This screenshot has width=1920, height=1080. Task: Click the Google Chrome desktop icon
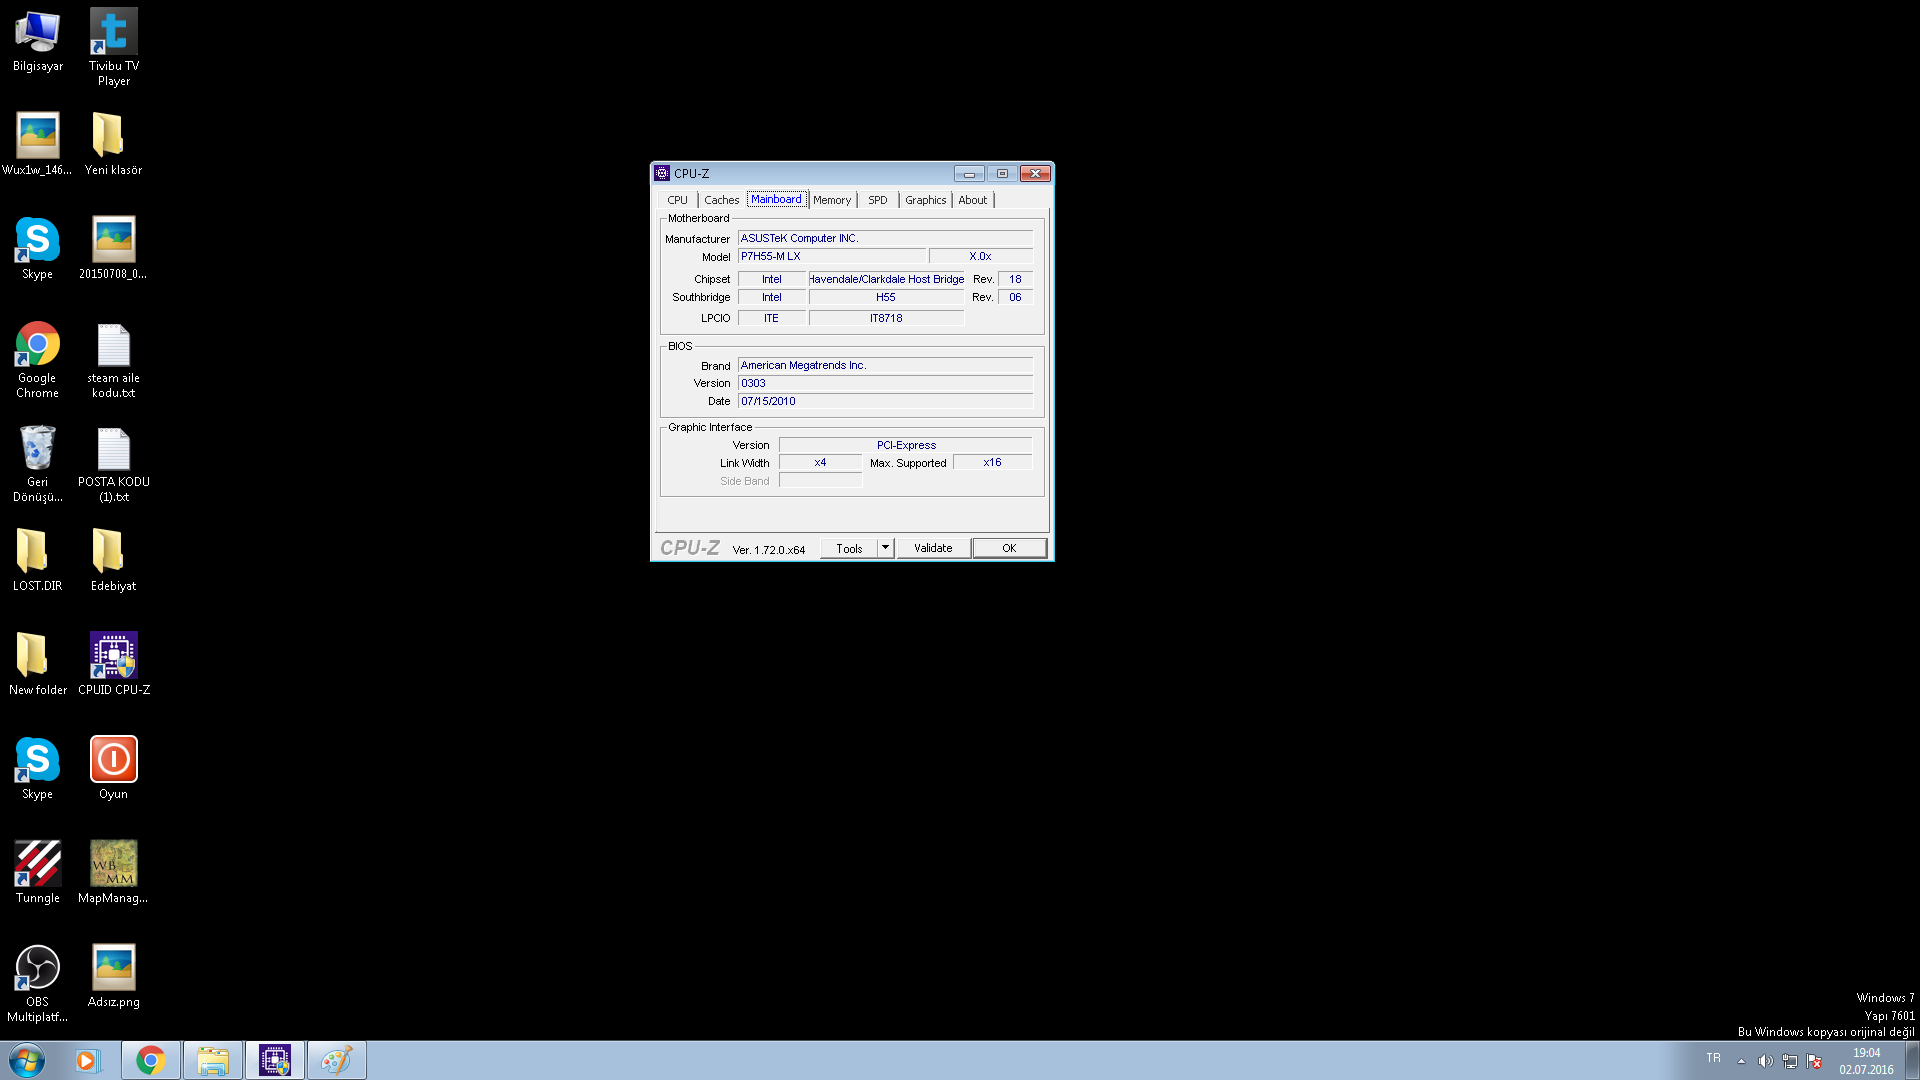pos(37,345)
